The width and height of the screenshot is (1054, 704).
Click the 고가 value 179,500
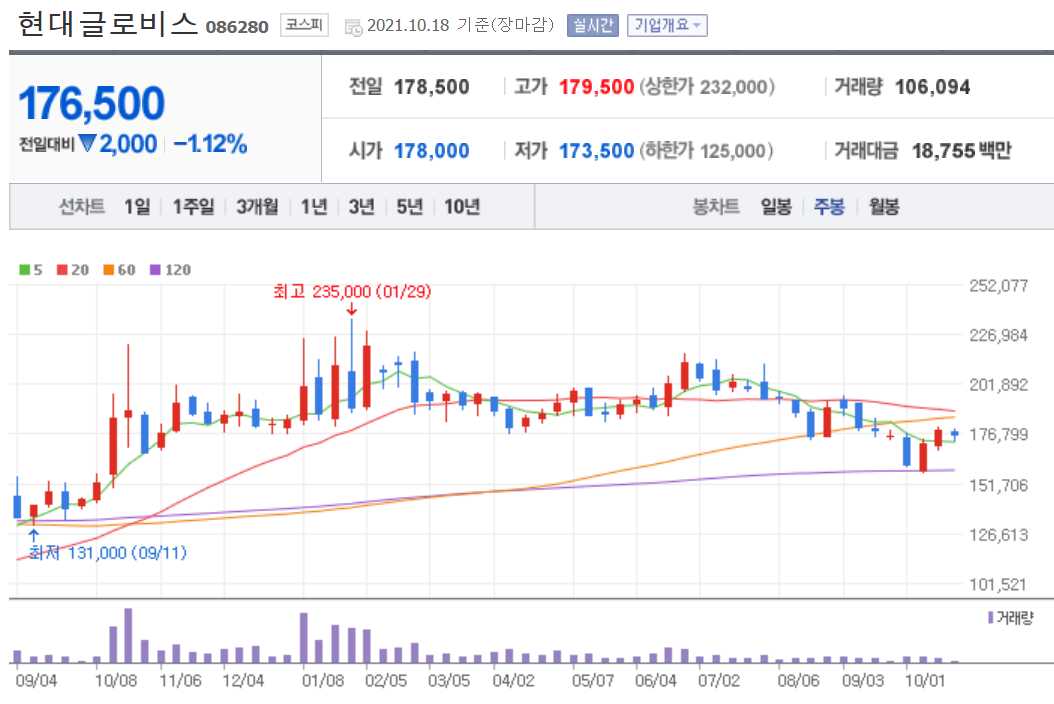tap(597, 87)
